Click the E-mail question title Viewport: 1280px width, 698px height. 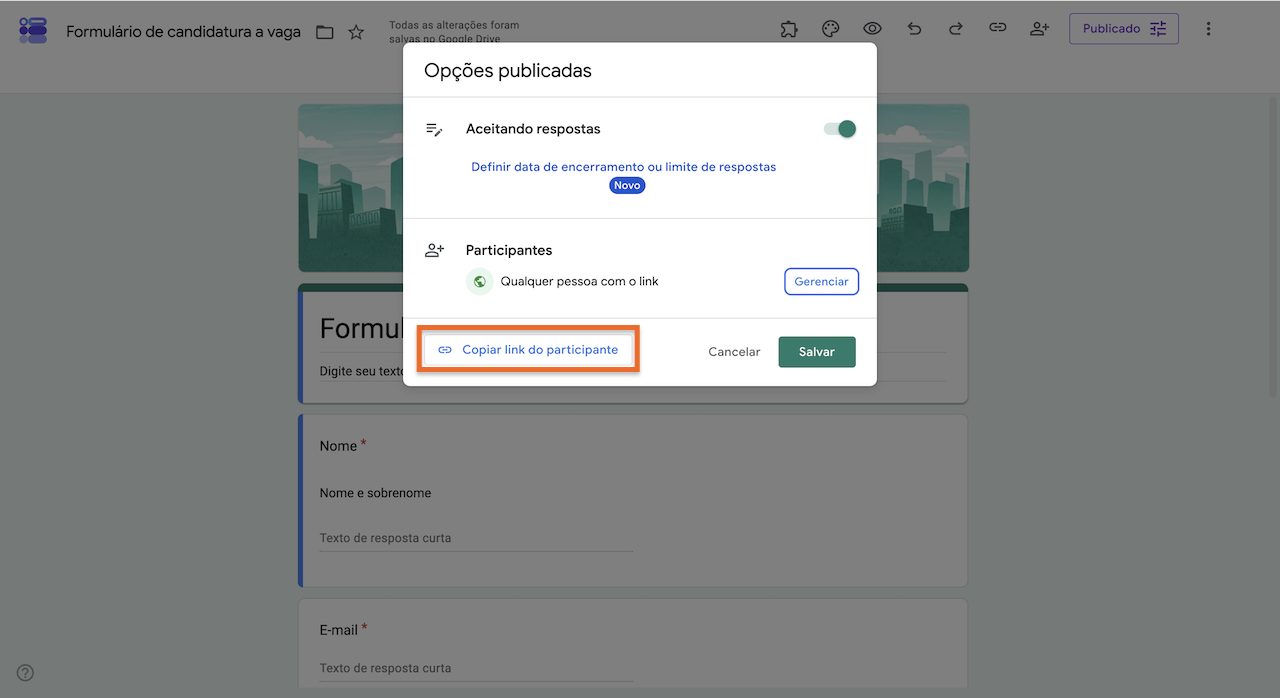338,630
